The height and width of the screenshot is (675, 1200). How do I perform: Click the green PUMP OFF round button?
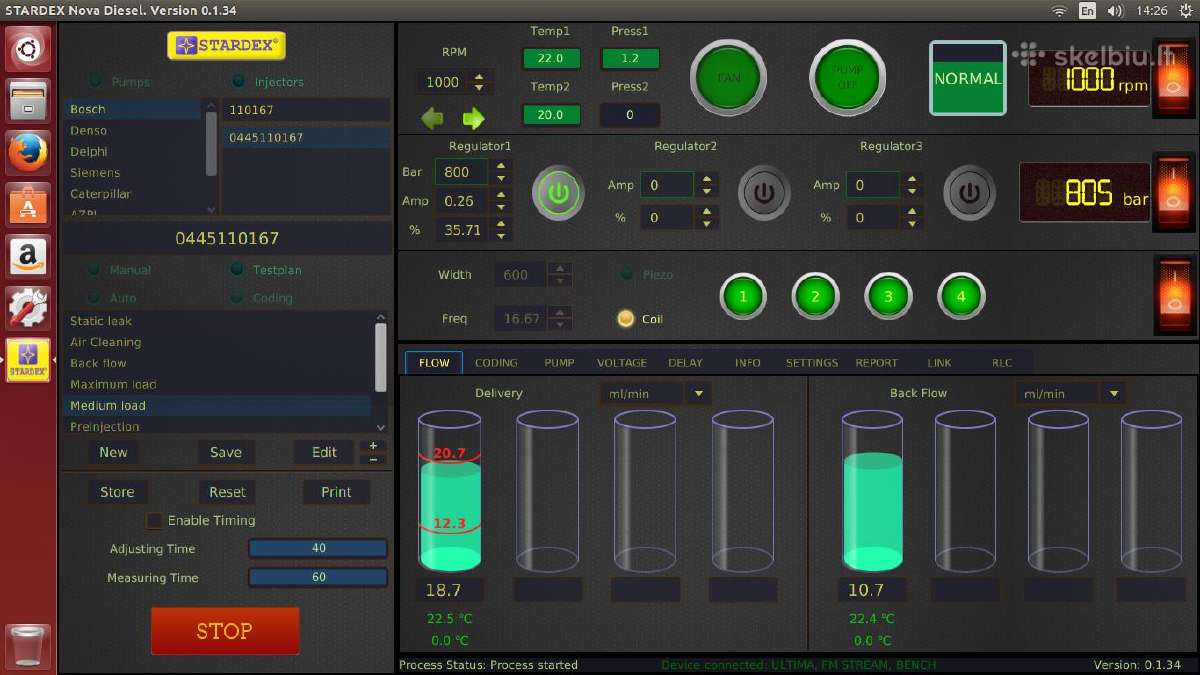tap(847, 78)
